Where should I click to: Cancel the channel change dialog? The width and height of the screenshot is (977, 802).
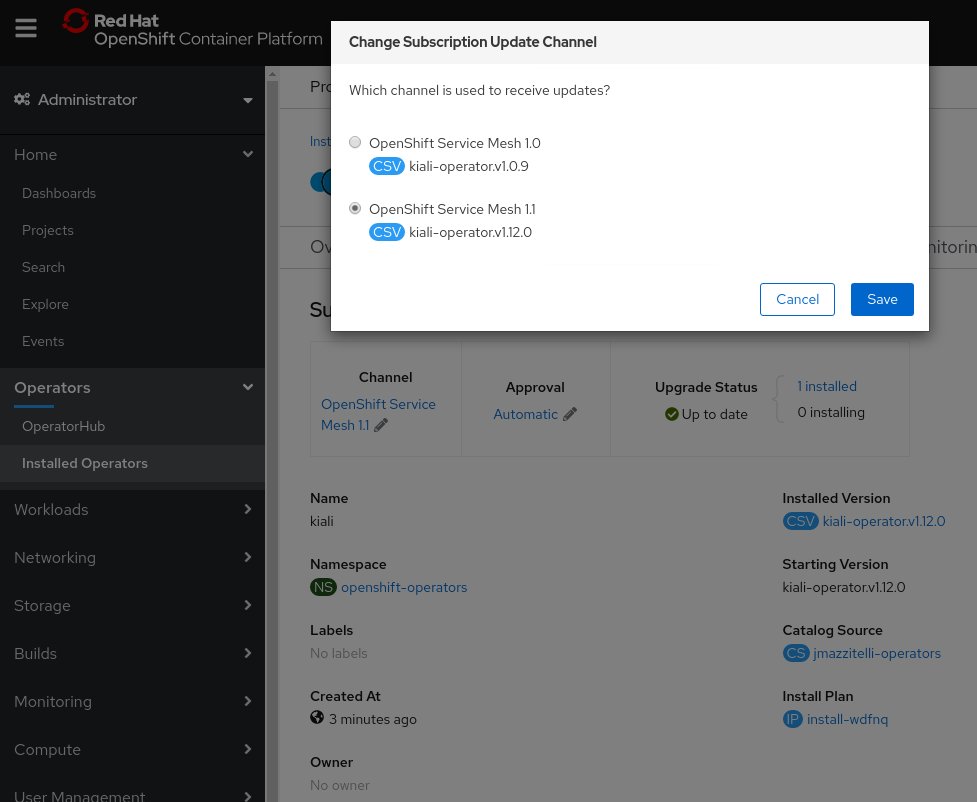coord(797,299)
